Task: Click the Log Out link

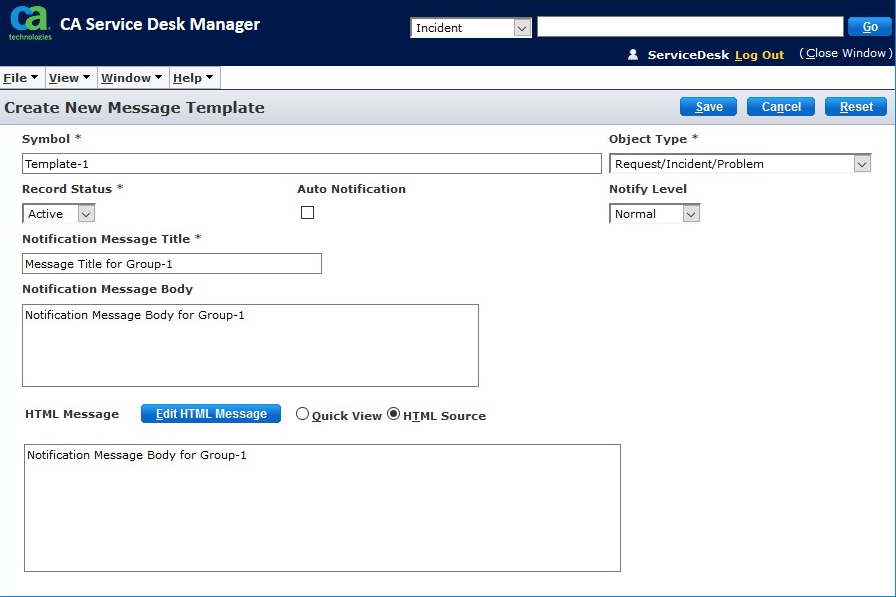Action: pos(759,55)
